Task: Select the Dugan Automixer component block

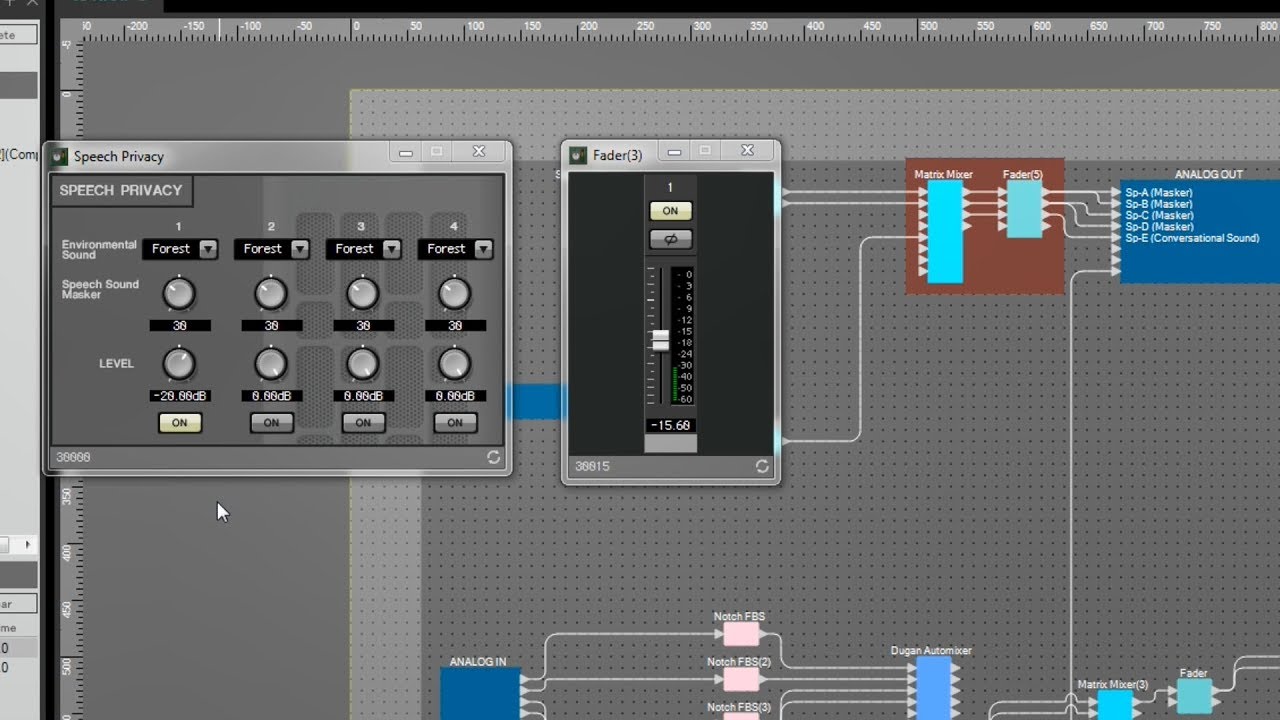Action: tap(934, 687)
